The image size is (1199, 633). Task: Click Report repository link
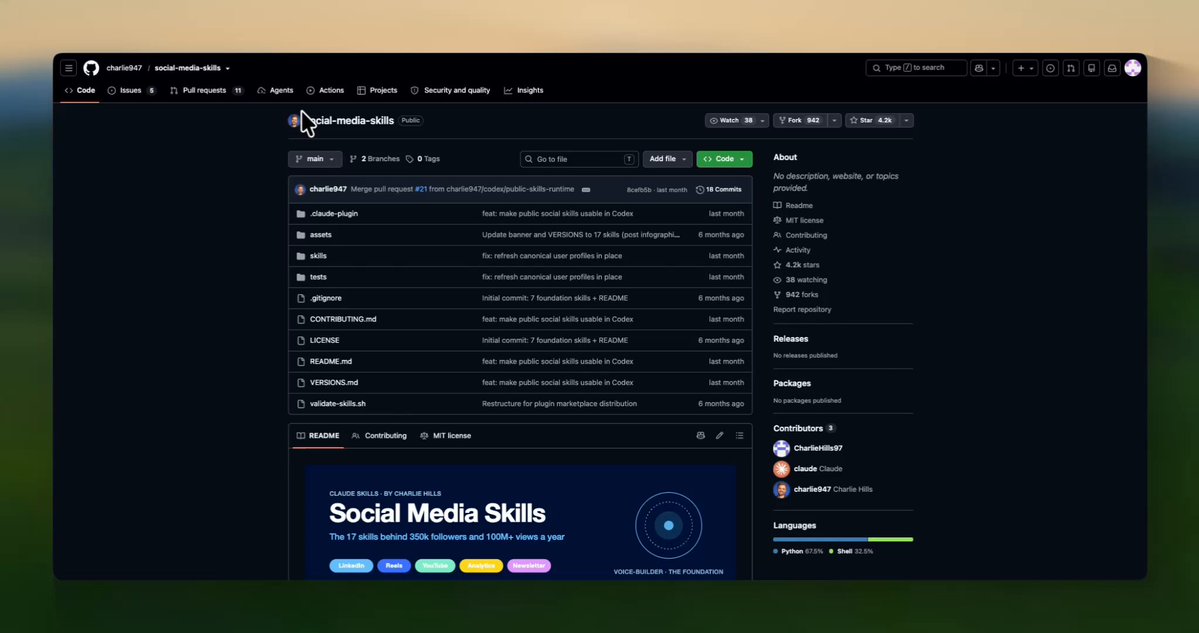click(x=802, y=310)
